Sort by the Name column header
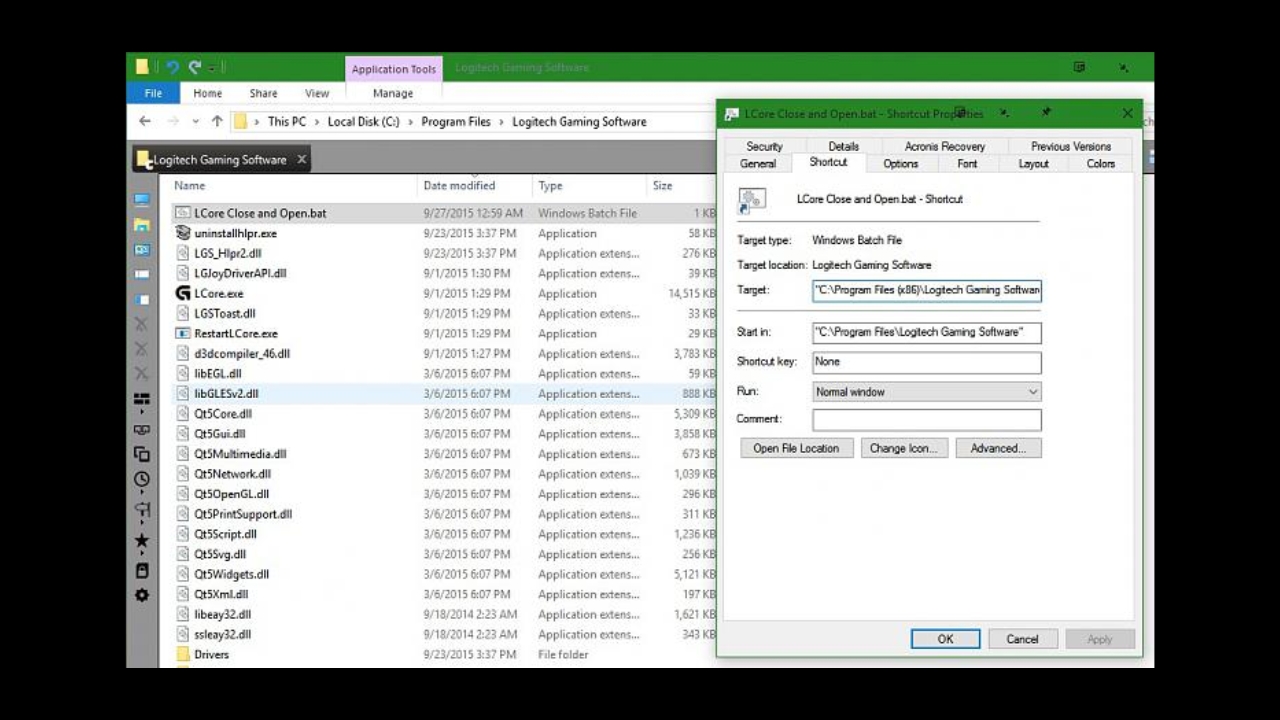This screenshot has height=720, width=1280. coord(189,185)
